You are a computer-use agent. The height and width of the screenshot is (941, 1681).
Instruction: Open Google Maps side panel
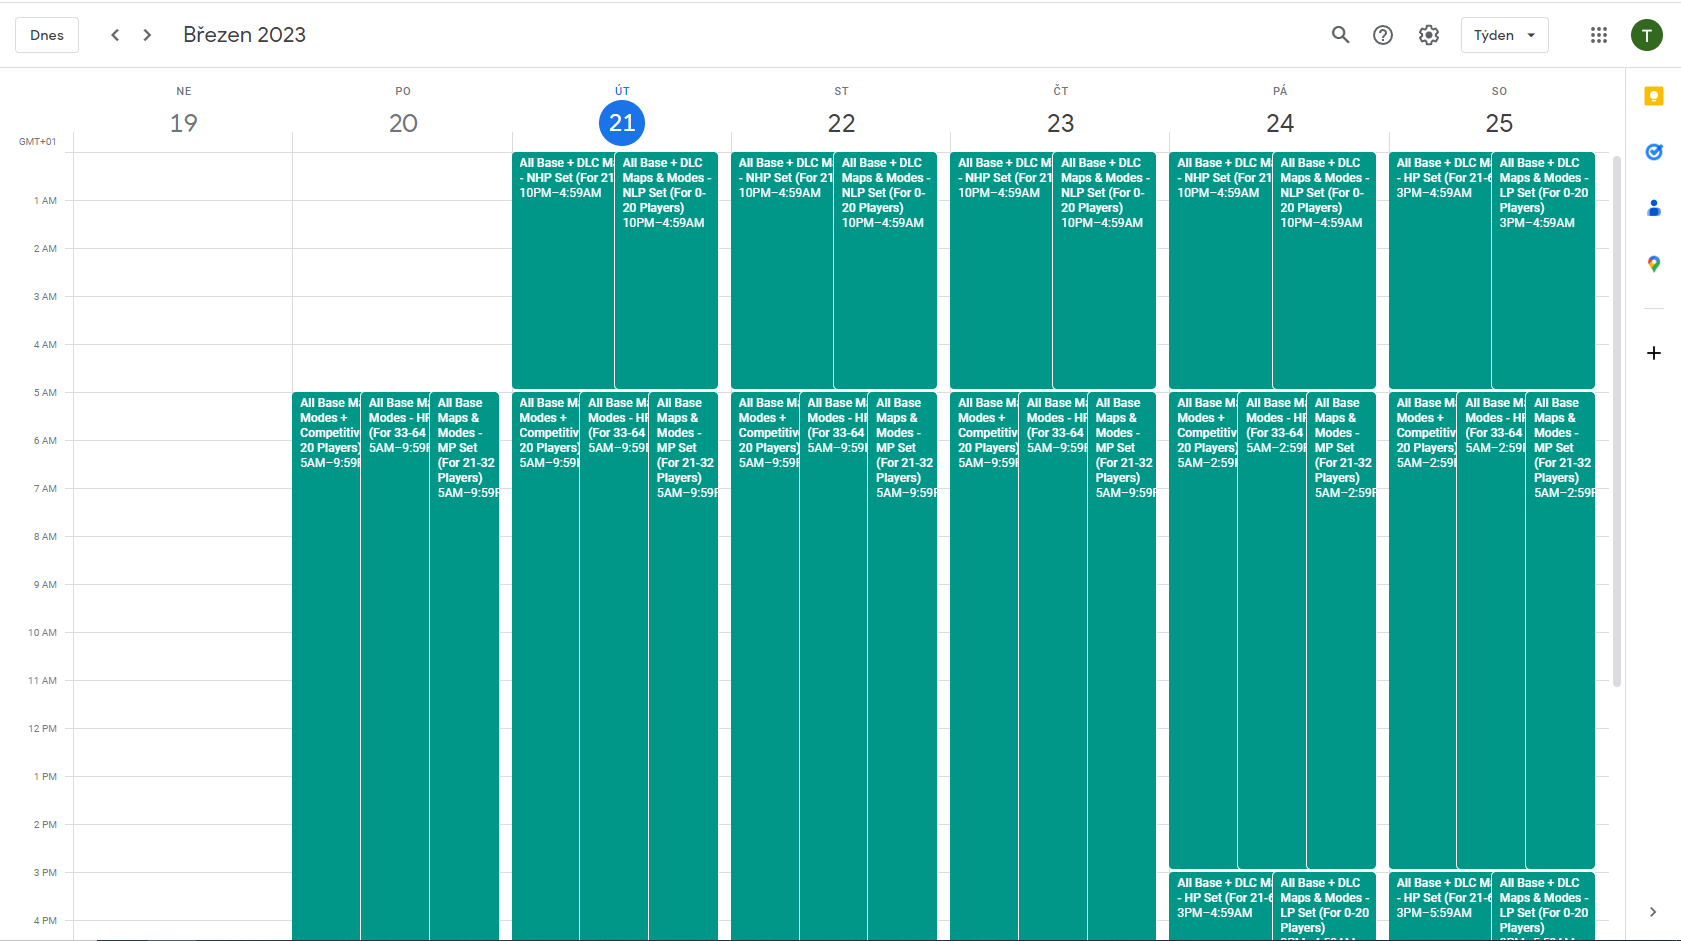(x=1653, y=264)
